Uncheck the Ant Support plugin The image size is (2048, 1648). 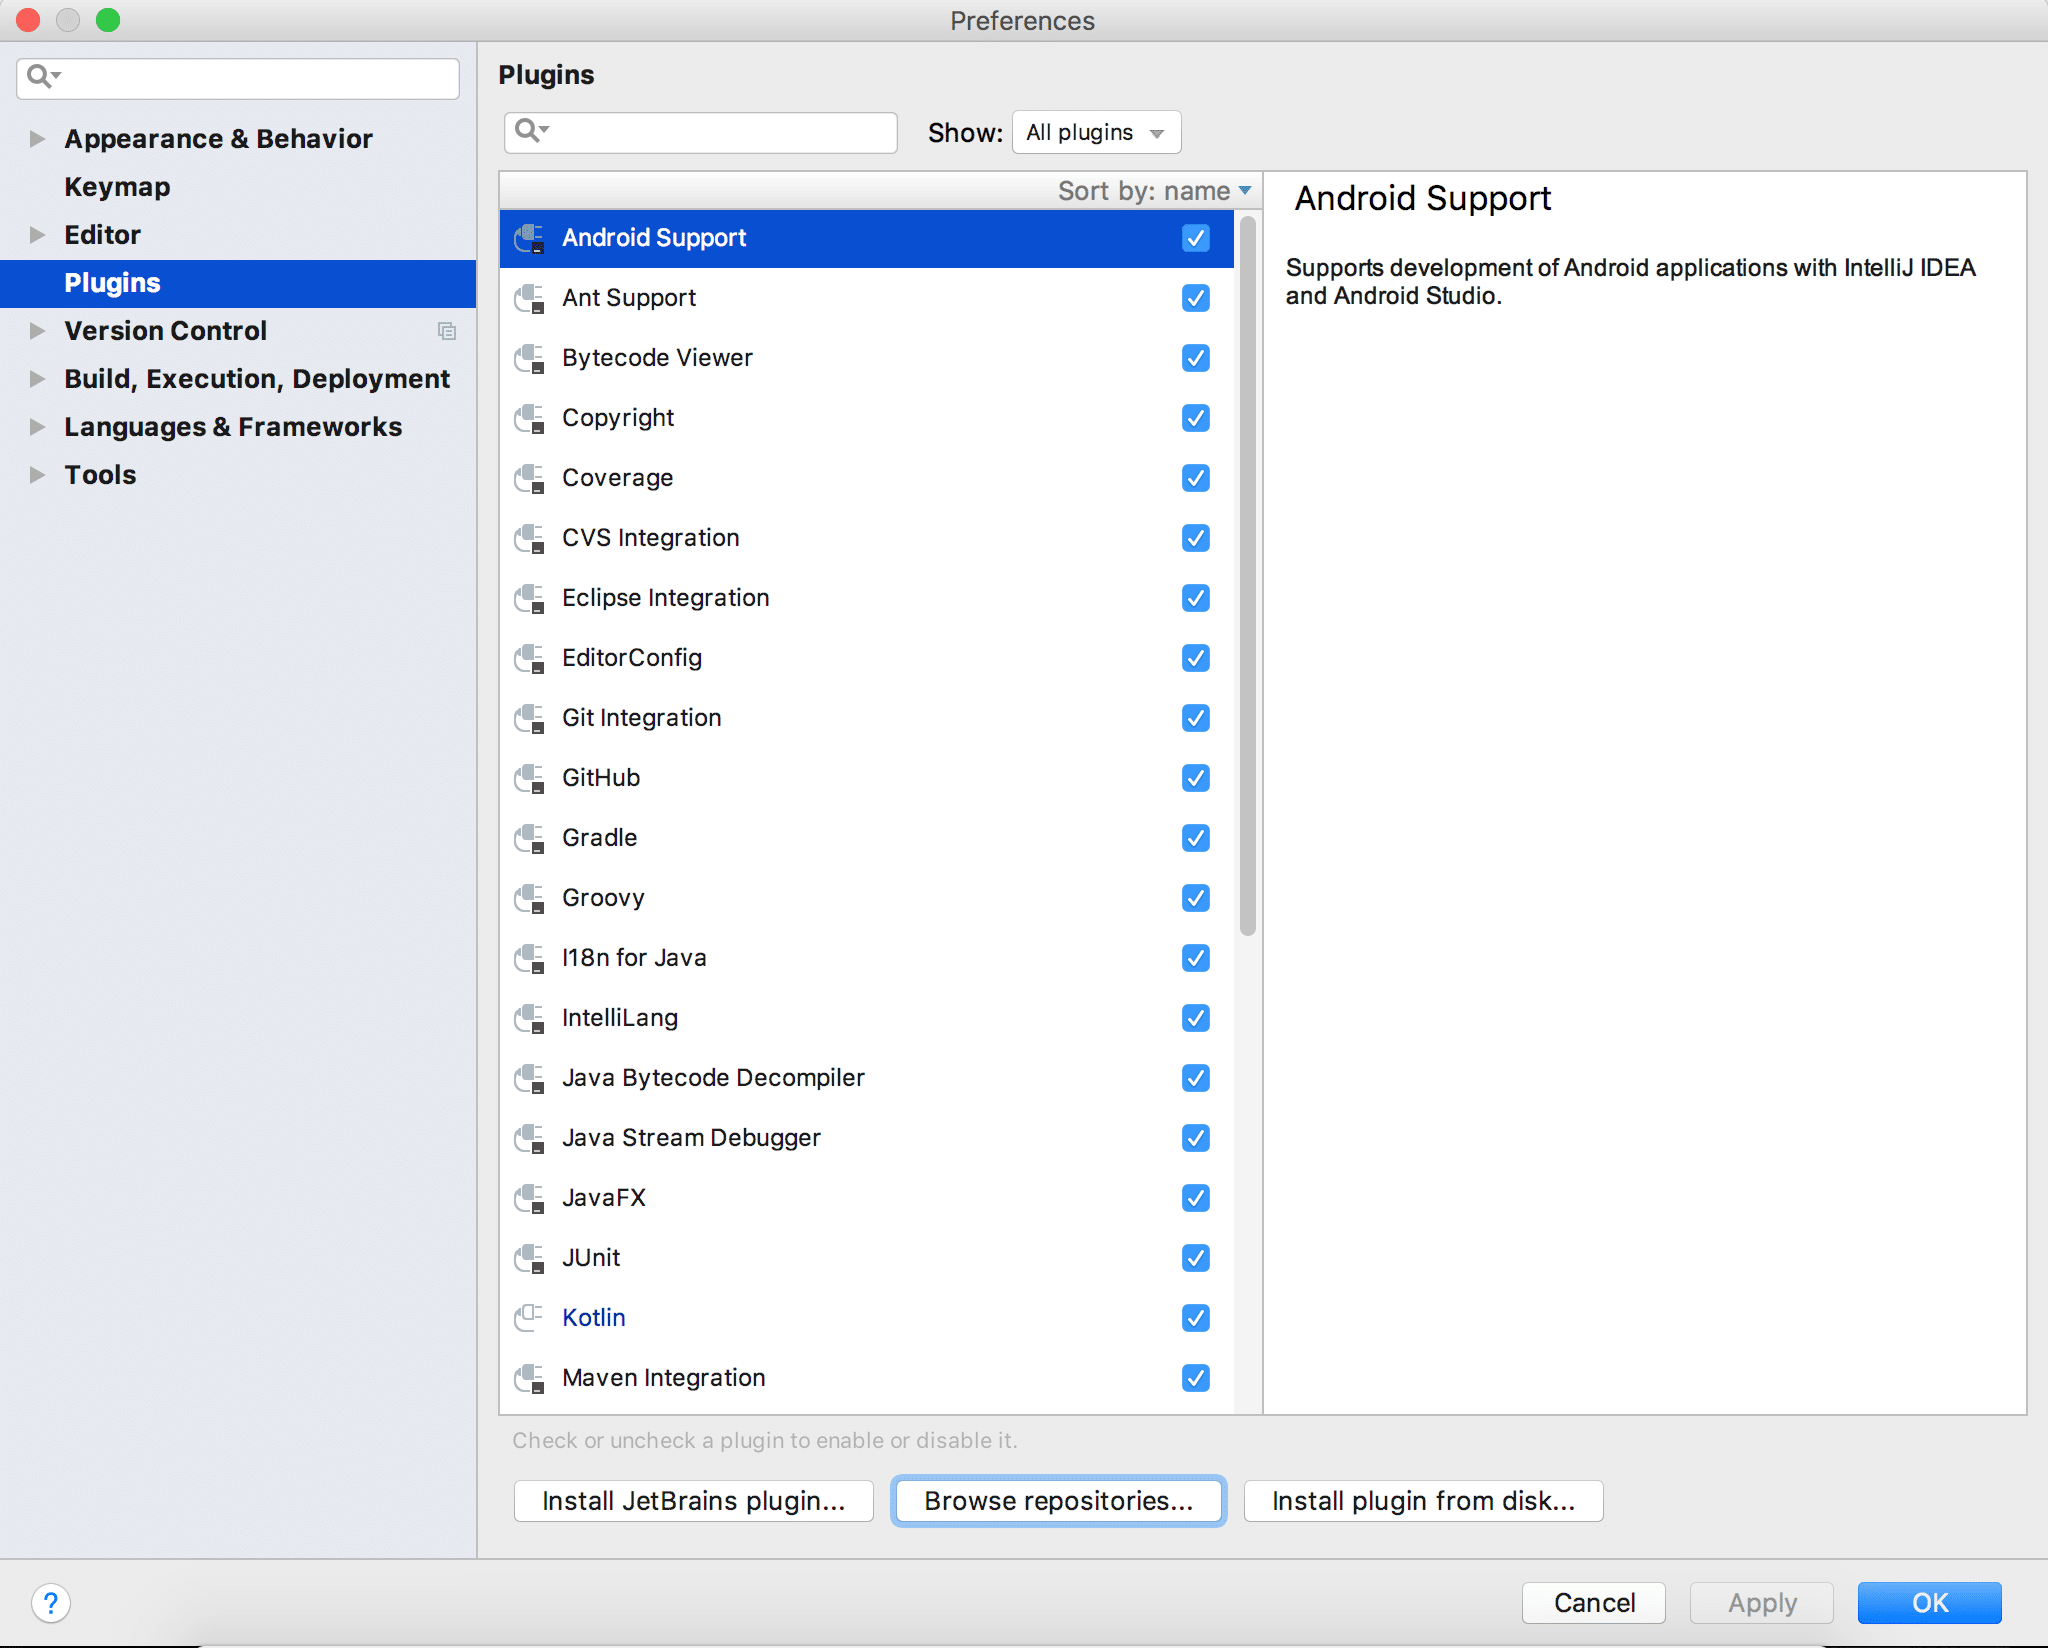point(1195,298)
